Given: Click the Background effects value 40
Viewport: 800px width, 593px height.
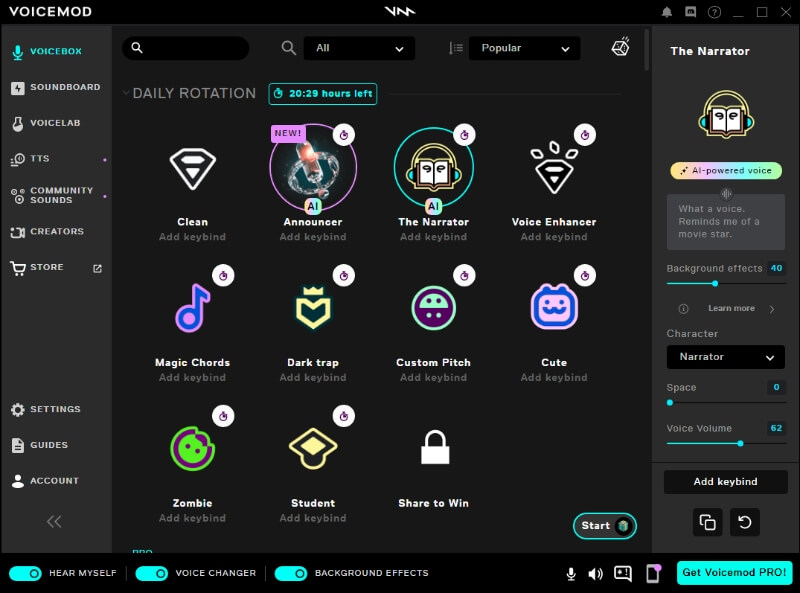Looking at the screenshot, I should (776, 268).
